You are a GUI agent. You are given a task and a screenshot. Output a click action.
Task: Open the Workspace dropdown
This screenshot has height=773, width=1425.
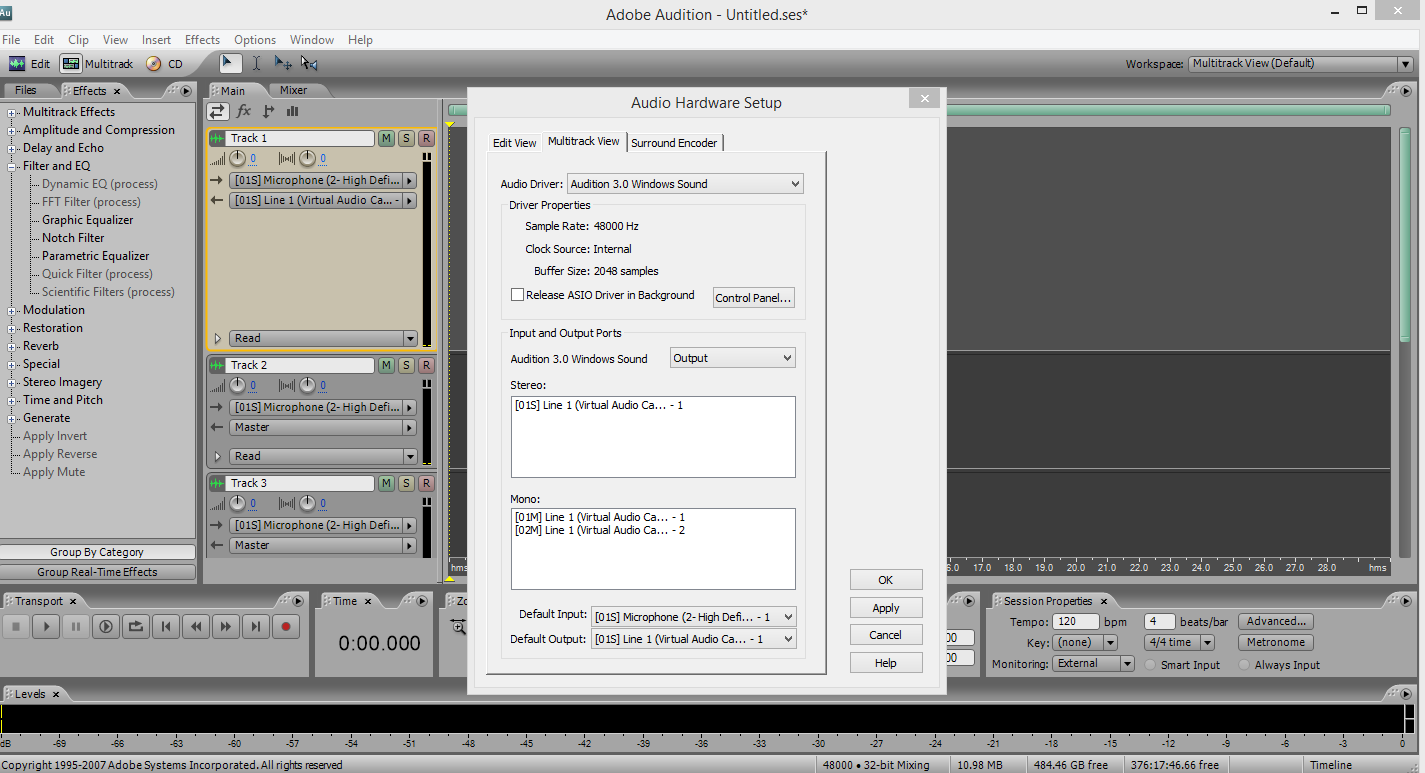pos(1300,63)
